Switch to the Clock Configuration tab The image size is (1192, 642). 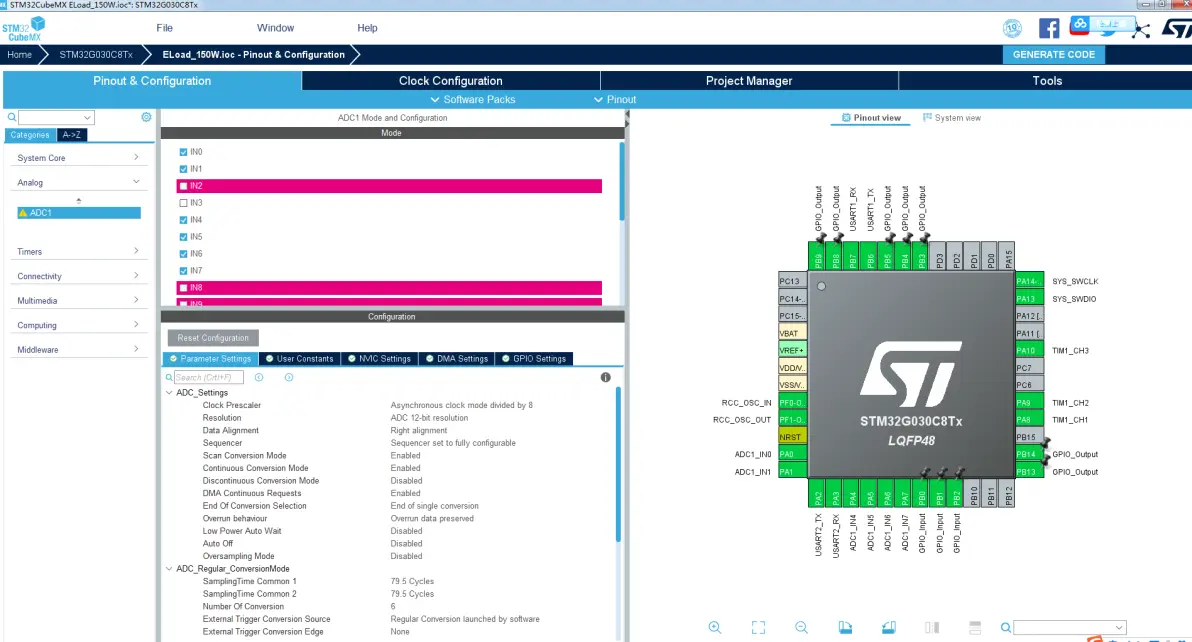coord(451,81)
